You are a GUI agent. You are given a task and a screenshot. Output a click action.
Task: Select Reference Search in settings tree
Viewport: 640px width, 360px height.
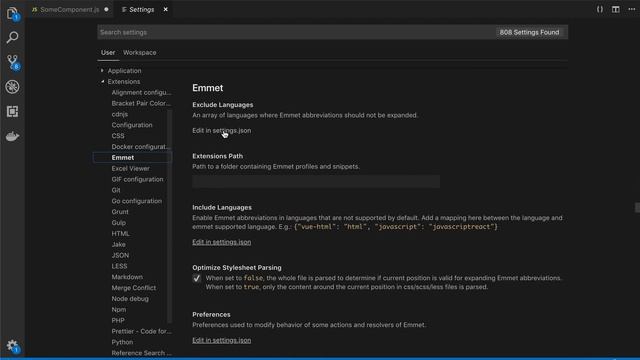pyautogui.click(x=141, y=353)
